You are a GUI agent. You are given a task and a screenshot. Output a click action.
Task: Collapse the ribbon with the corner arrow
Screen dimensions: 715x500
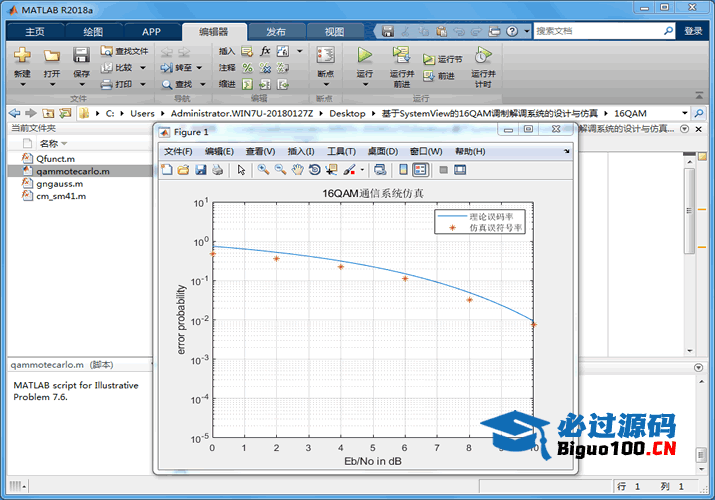click(699, 95)
